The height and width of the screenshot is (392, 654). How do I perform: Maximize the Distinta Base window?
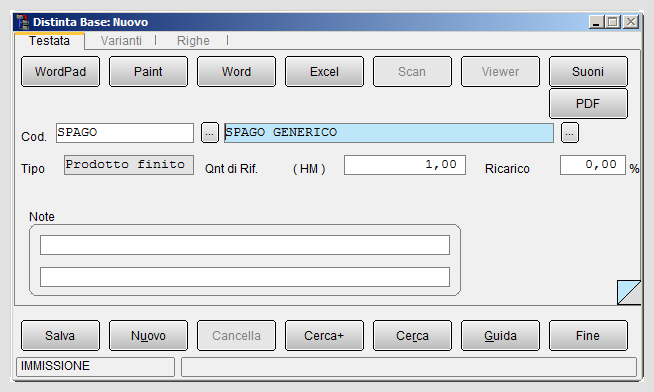click(x=613, y=22)
